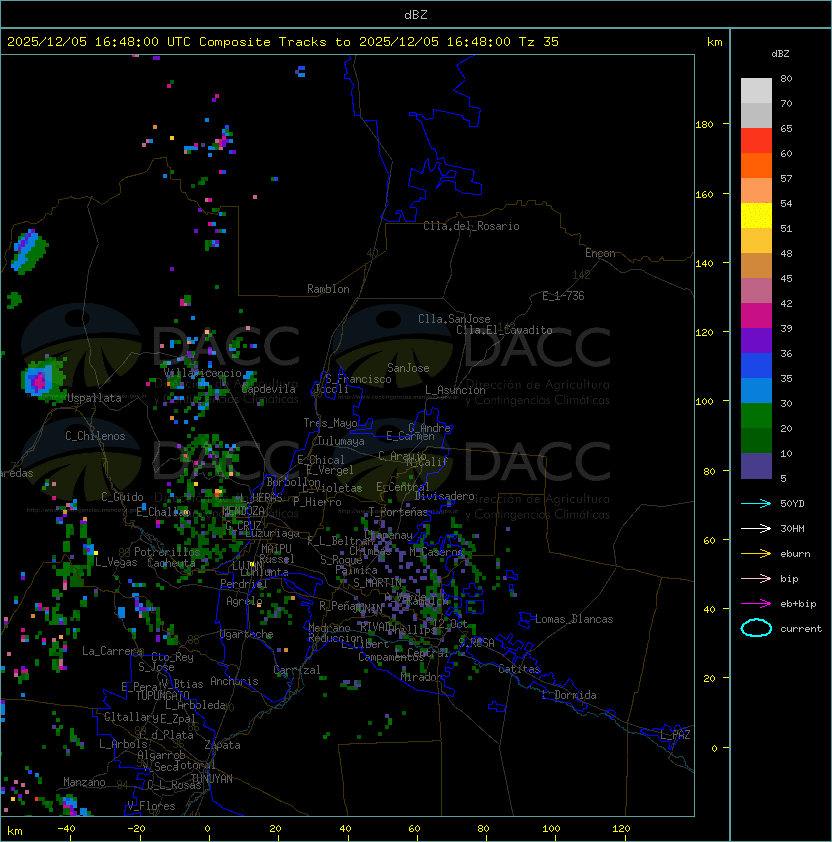Click the composite tracks timestamp header text

coord(283,42)
